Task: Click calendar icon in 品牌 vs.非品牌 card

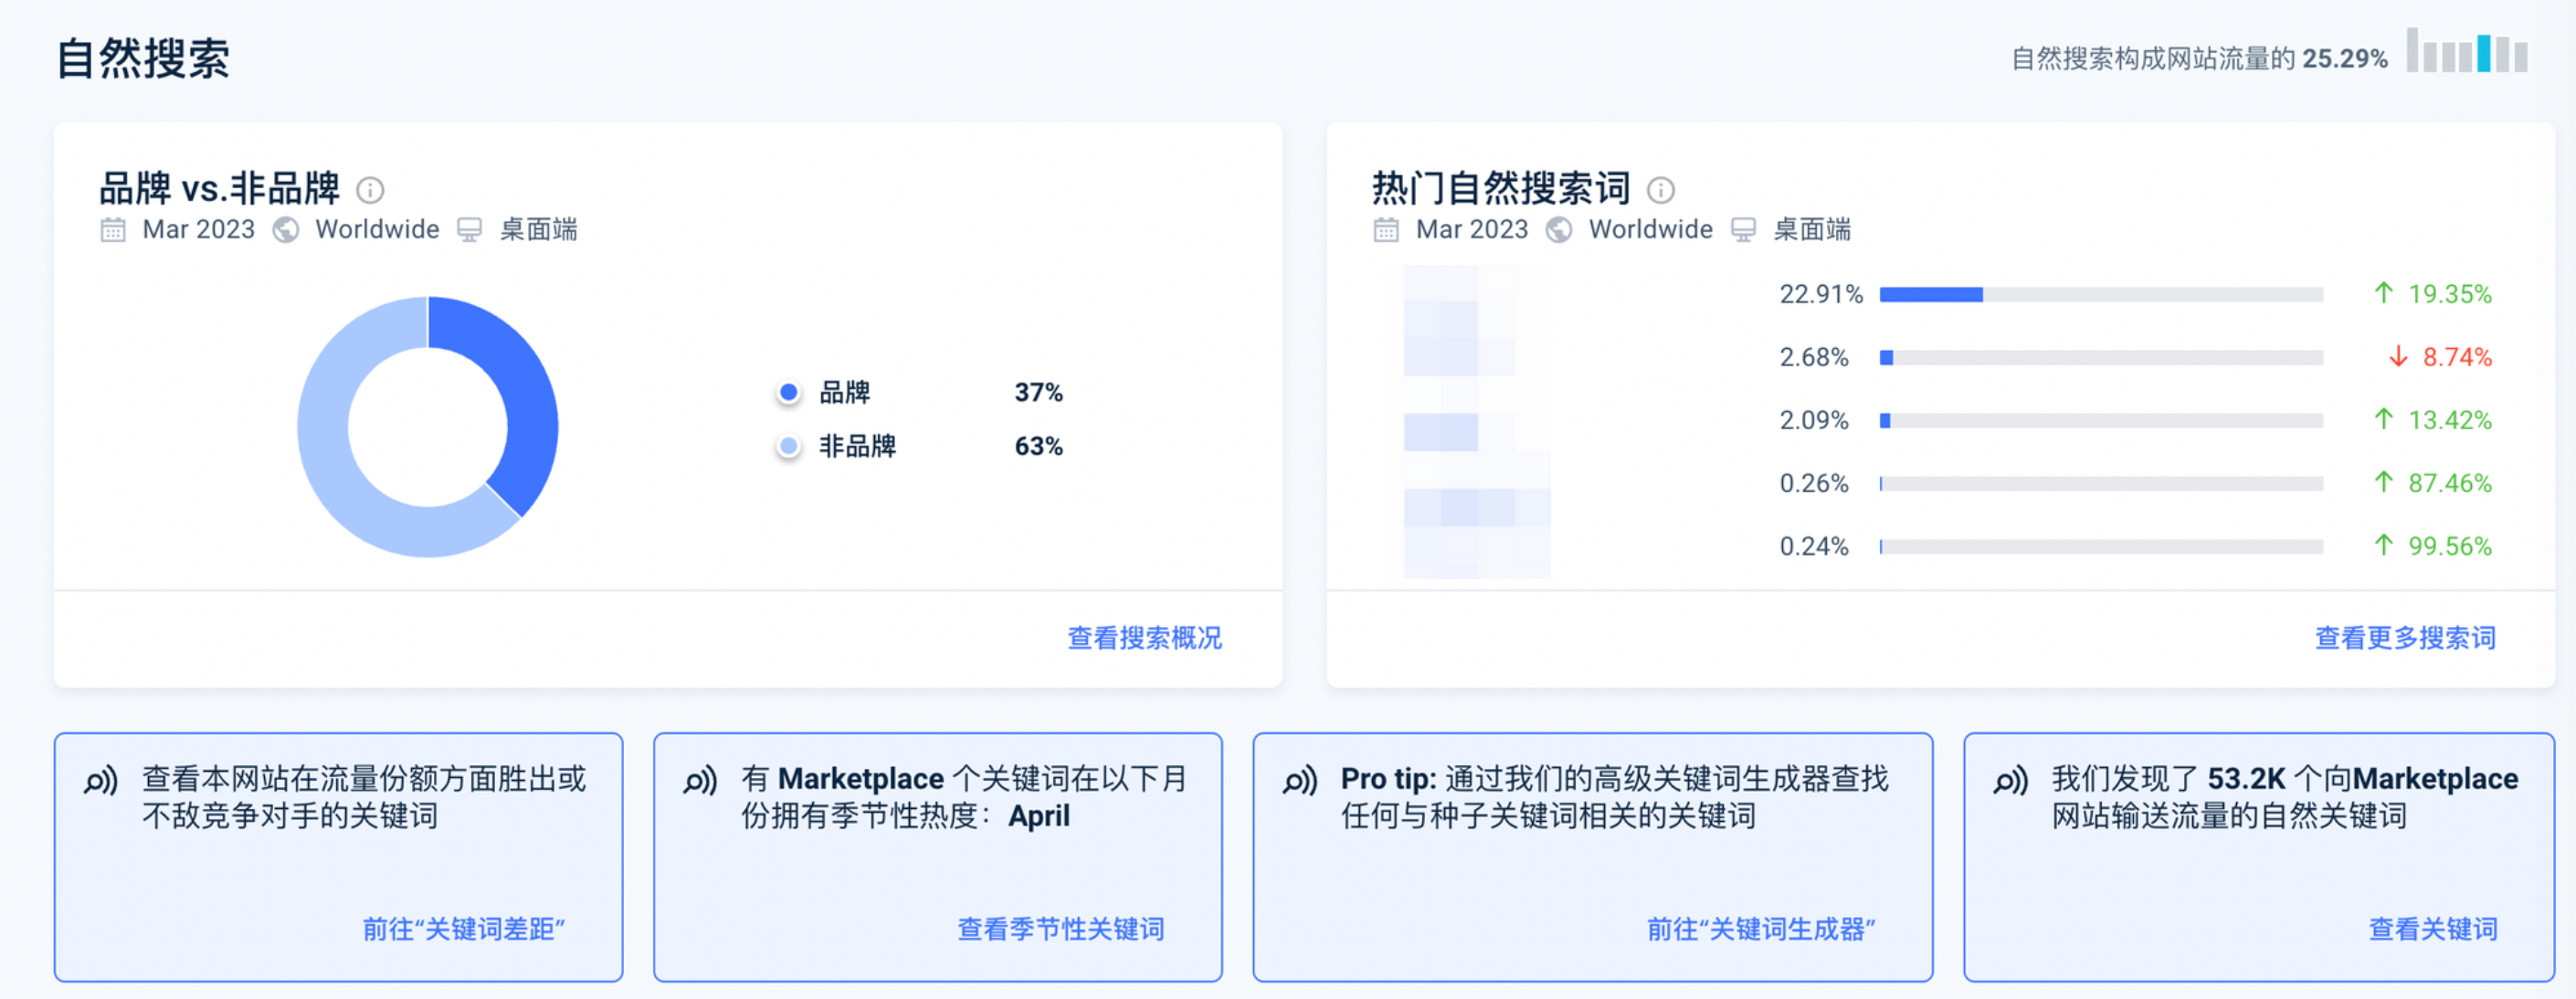Action: click(113, 230)
